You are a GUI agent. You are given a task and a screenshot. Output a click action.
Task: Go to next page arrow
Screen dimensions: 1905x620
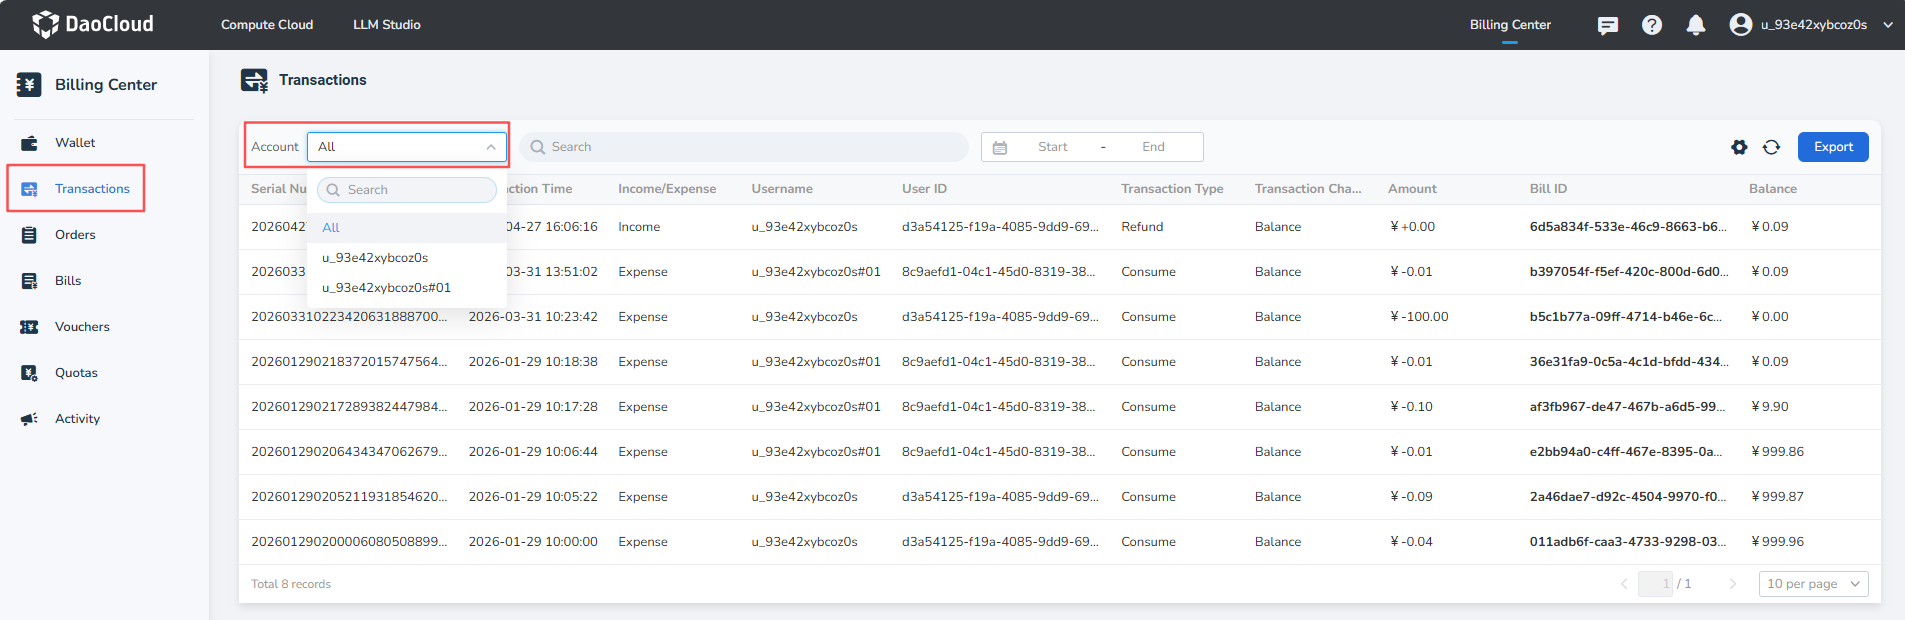point(1733,584)
